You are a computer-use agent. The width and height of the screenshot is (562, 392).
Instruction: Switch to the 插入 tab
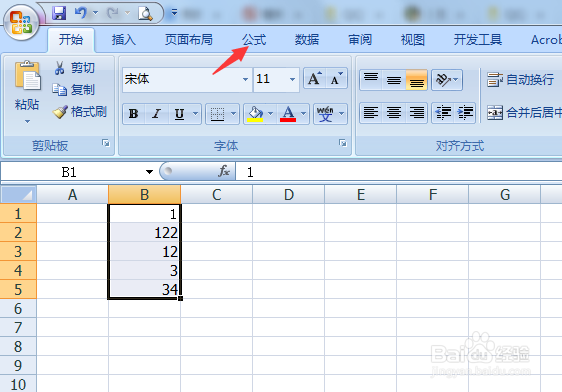tap(124, 40)
